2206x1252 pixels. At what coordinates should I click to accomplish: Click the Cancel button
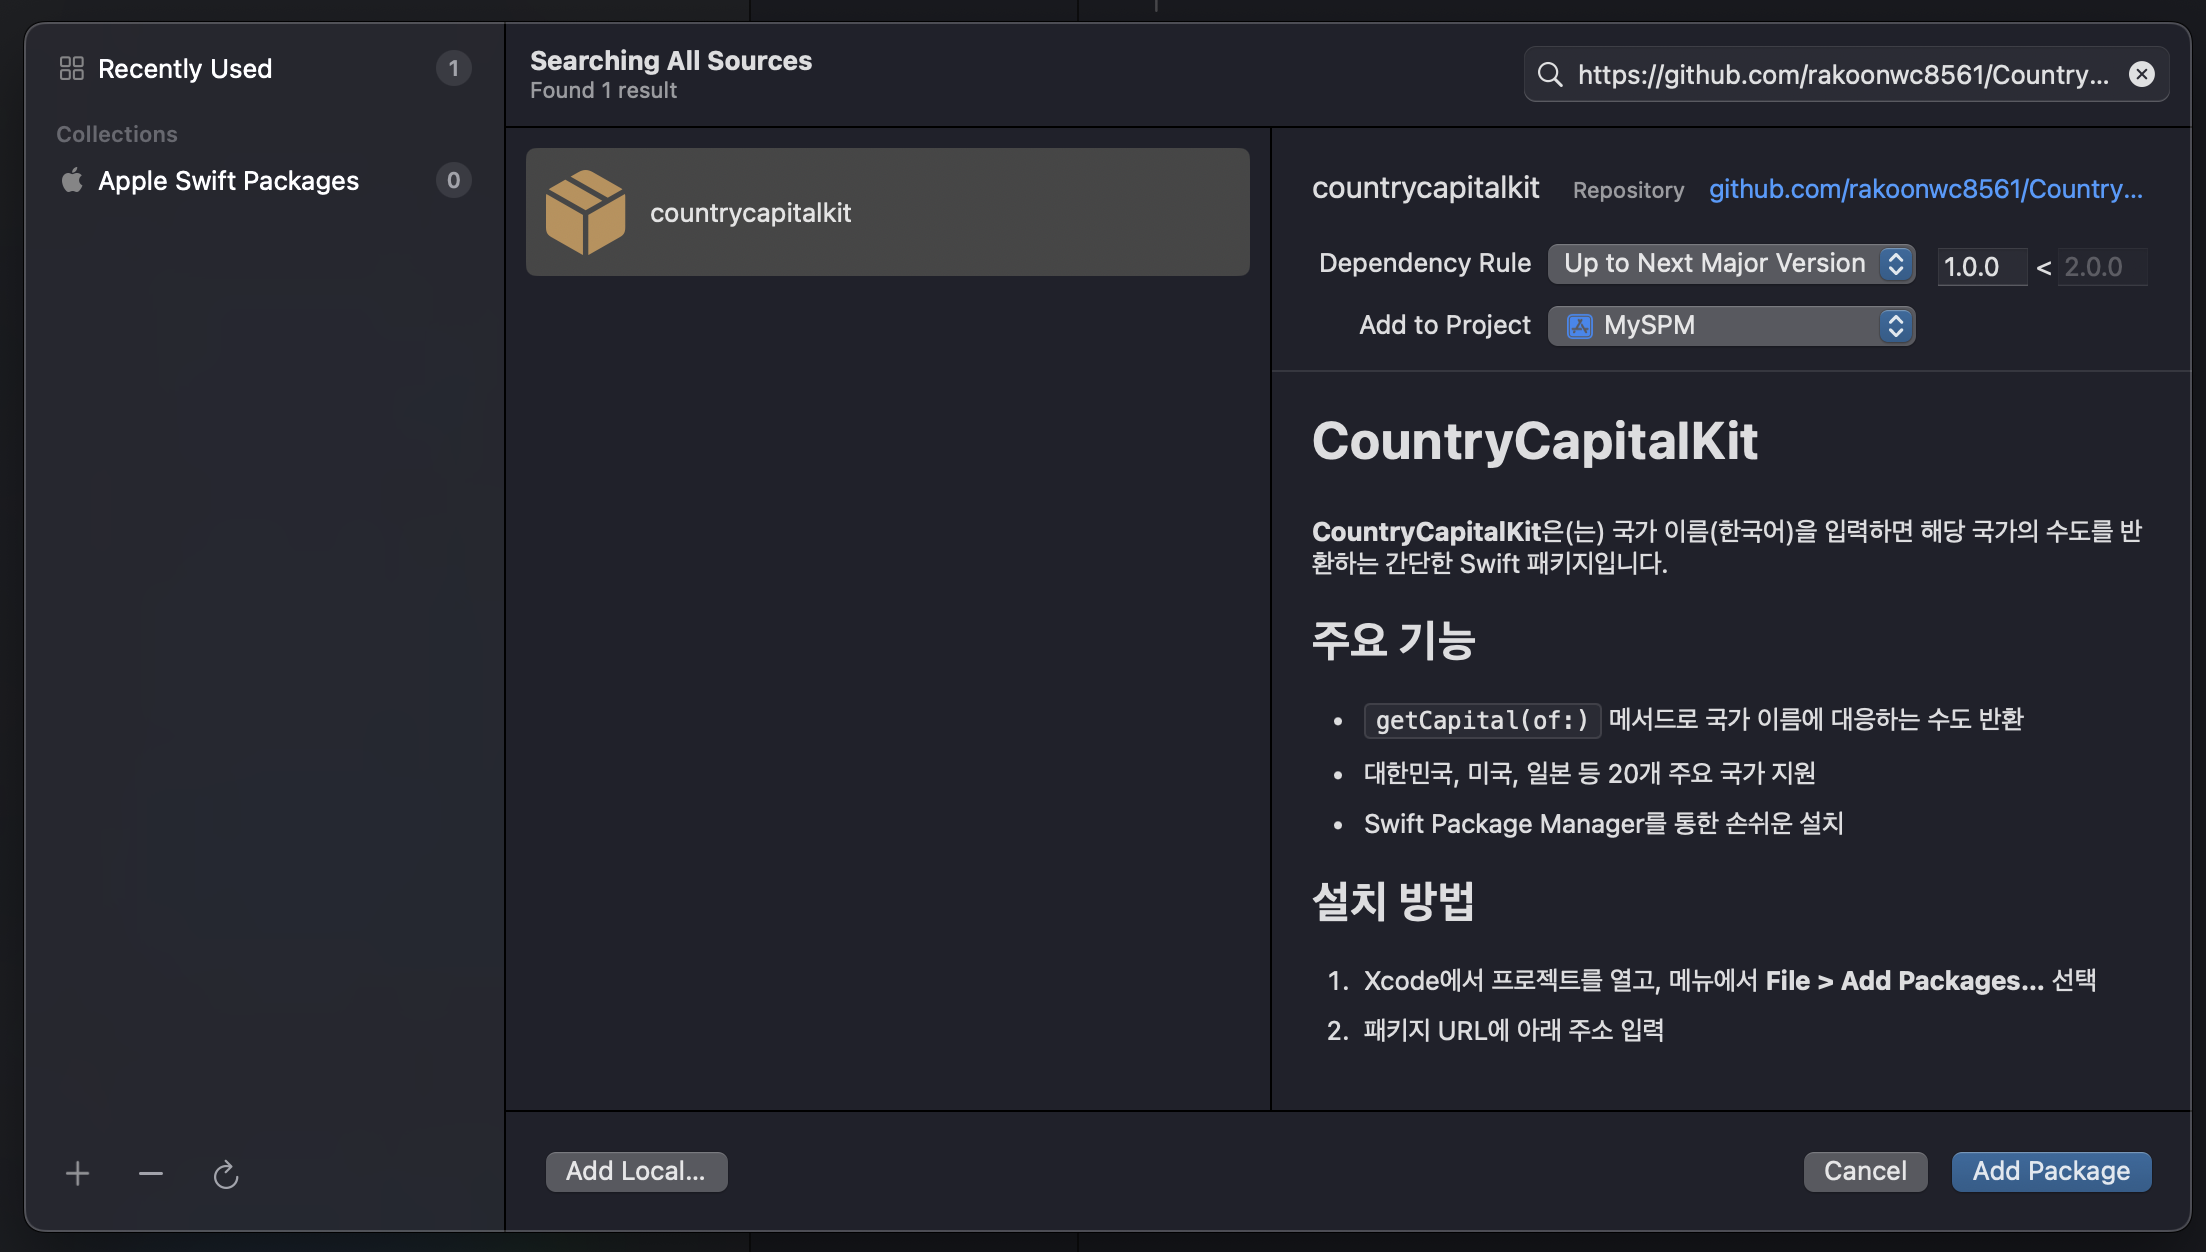click(1864, 1171)
